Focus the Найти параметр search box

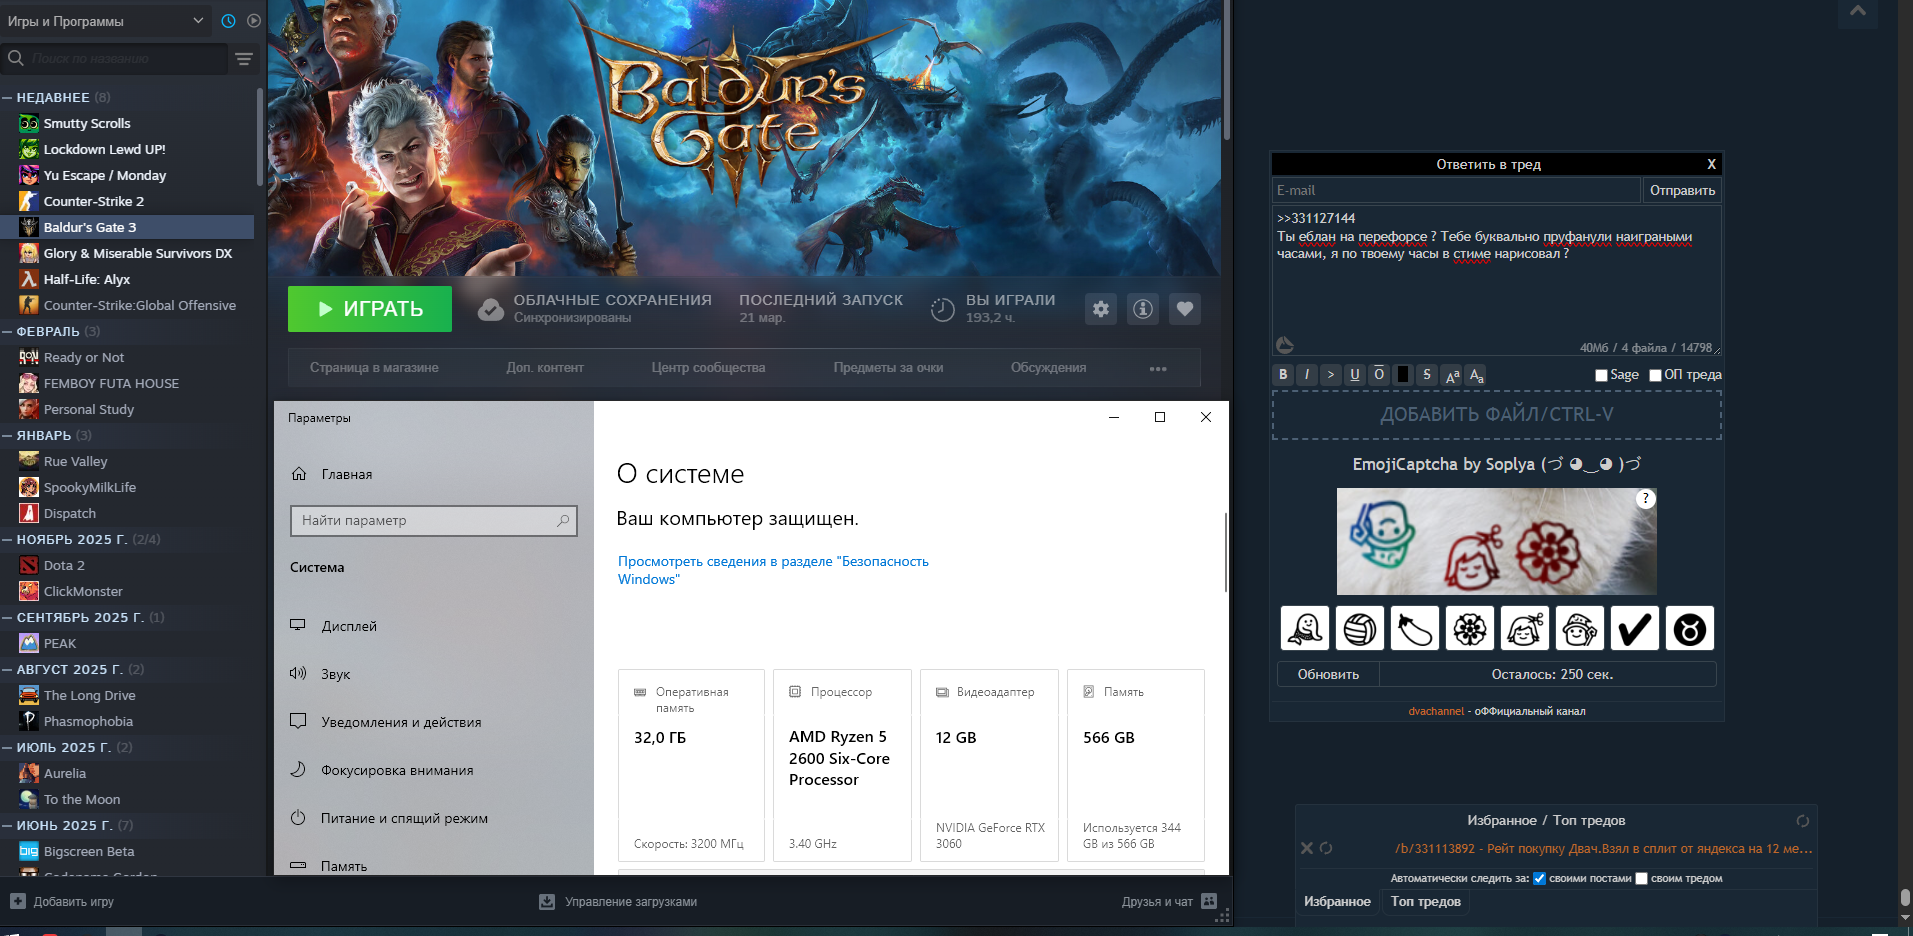[x=433, y=520]
